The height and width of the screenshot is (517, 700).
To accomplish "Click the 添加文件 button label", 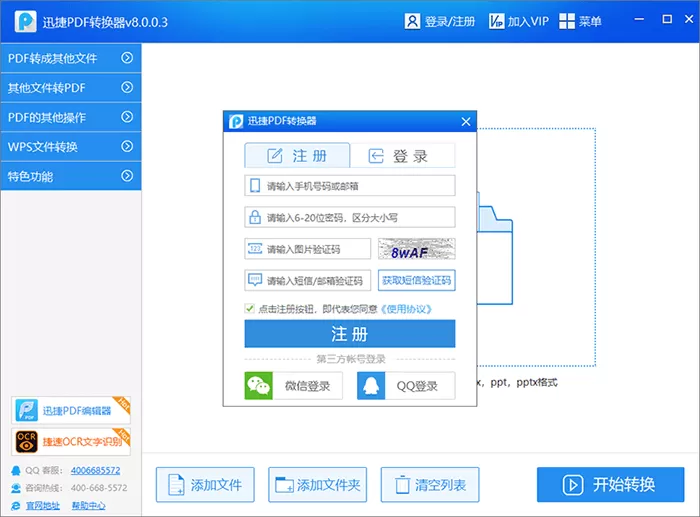I will tap(216, 485).
